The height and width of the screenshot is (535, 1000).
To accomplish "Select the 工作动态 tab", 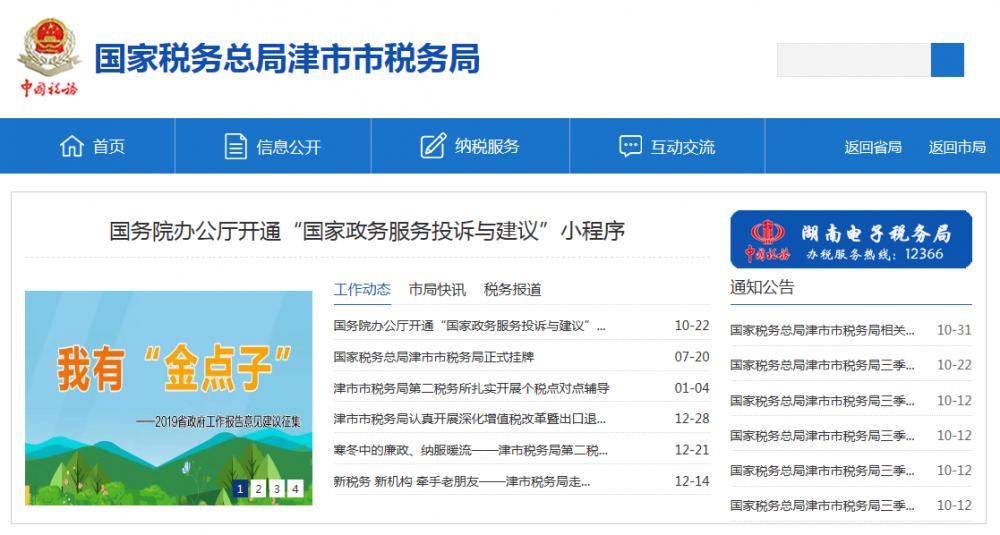I will pos(362,289).
